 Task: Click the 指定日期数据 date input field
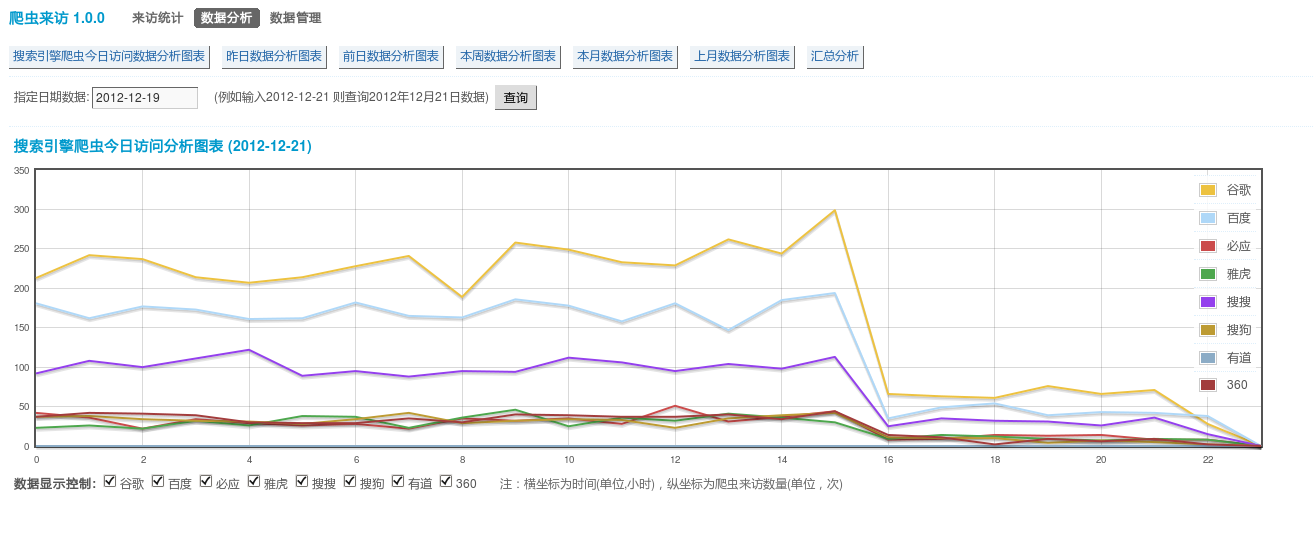[145, 98]
